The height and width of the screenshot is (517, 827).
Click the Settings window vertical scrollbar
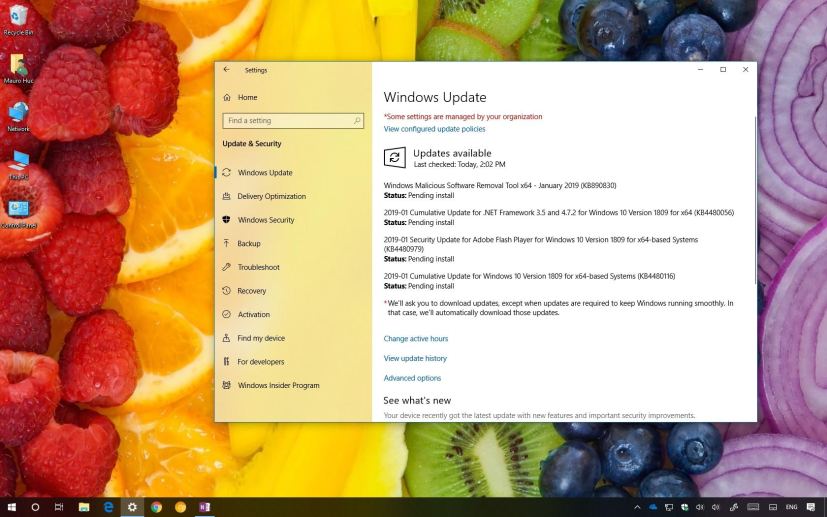point(755,200)
